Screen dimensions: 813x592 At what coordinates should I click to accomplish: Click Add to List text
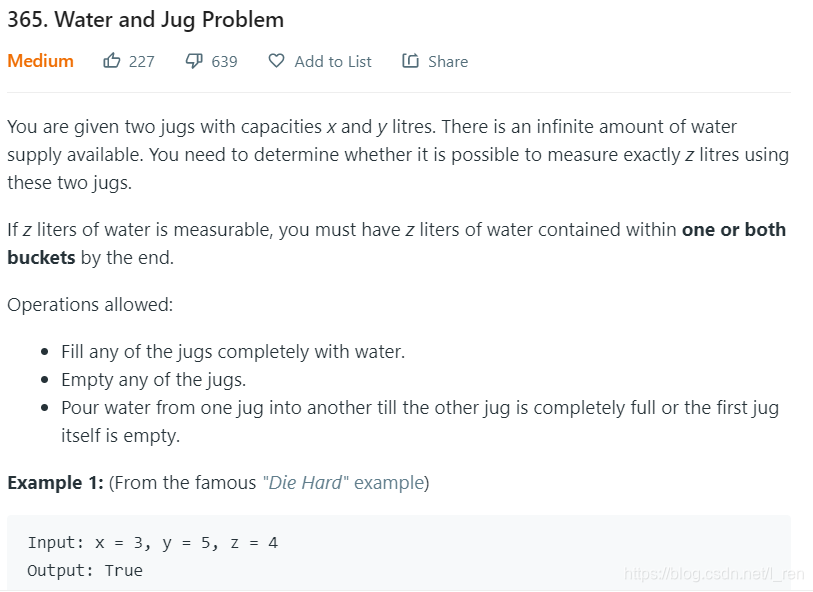(x=332, y=61)
